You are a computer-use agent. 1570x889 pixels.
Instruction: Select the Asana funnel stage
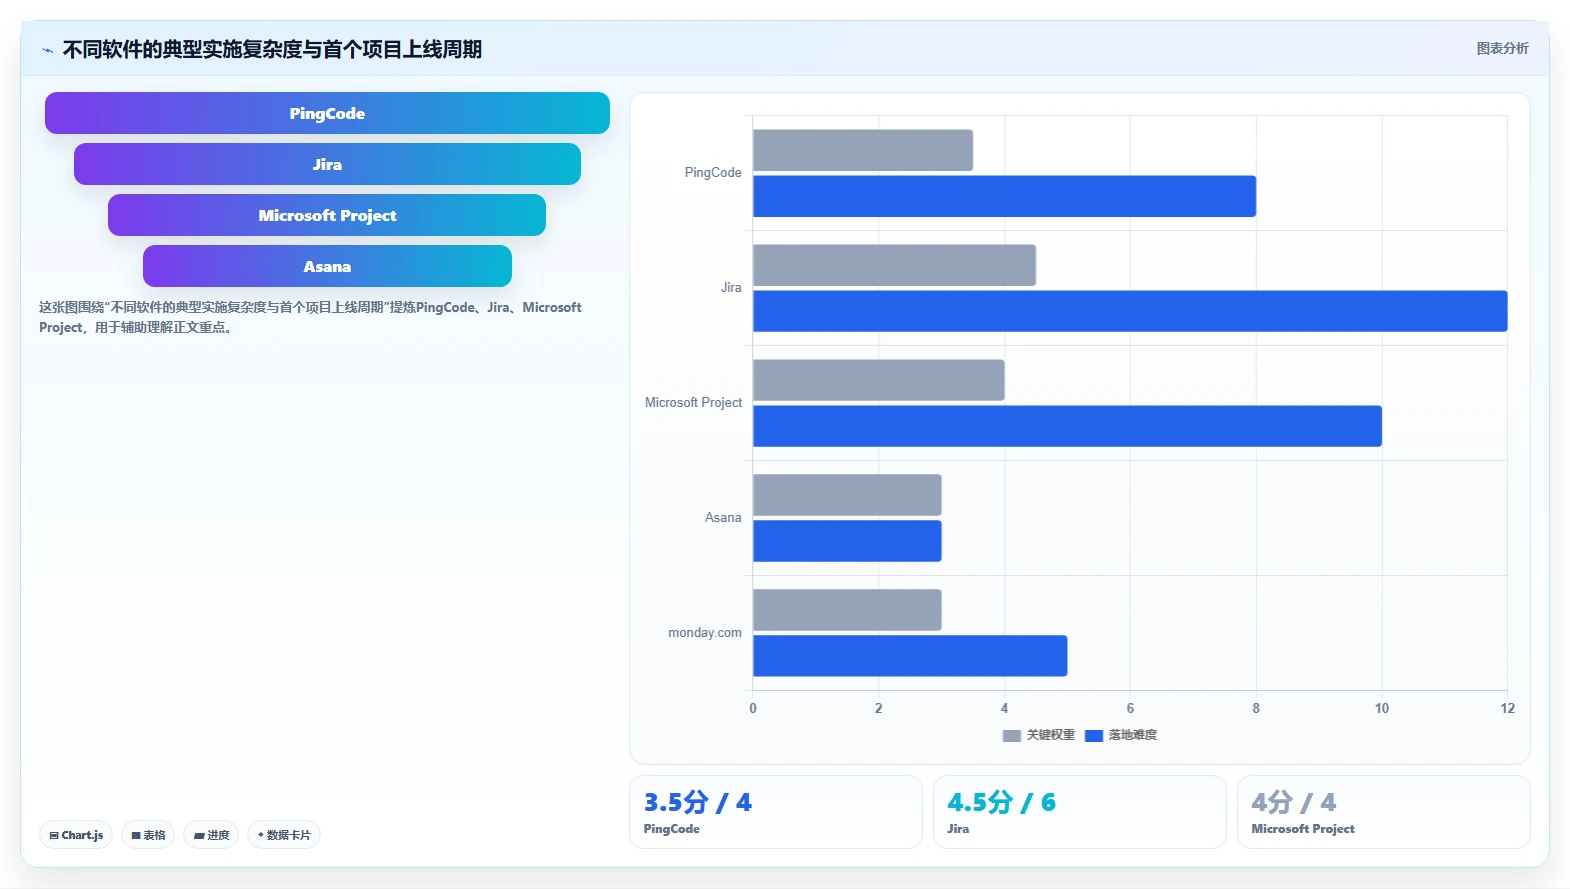pos(327,266)
